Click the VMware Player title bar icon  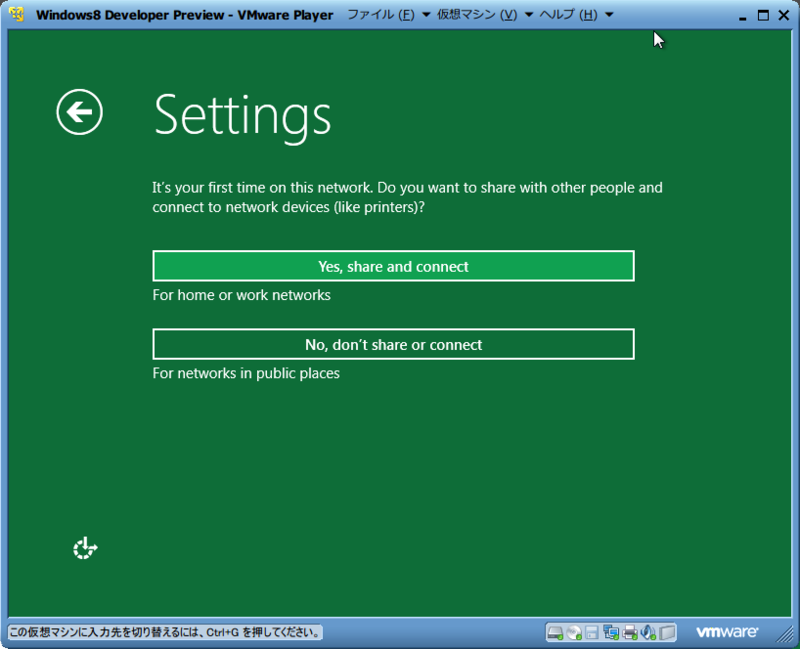[x=16, y=14]
